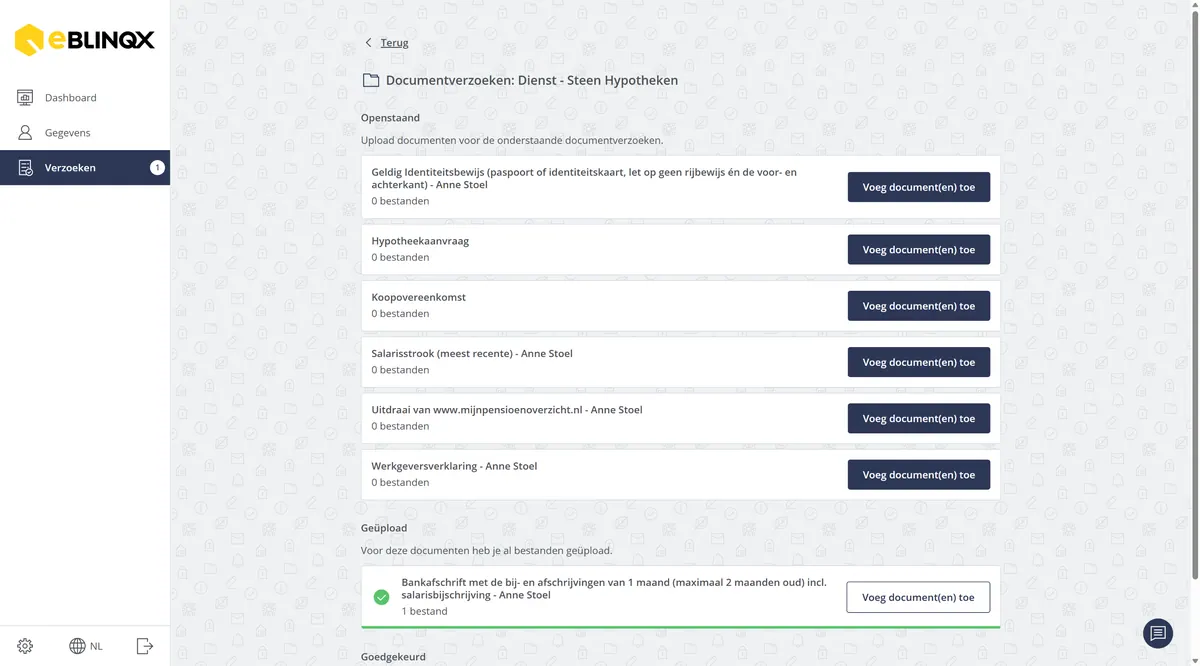Open the chat widget icon
This screenshot has height=666, width=1200.
1158,633
